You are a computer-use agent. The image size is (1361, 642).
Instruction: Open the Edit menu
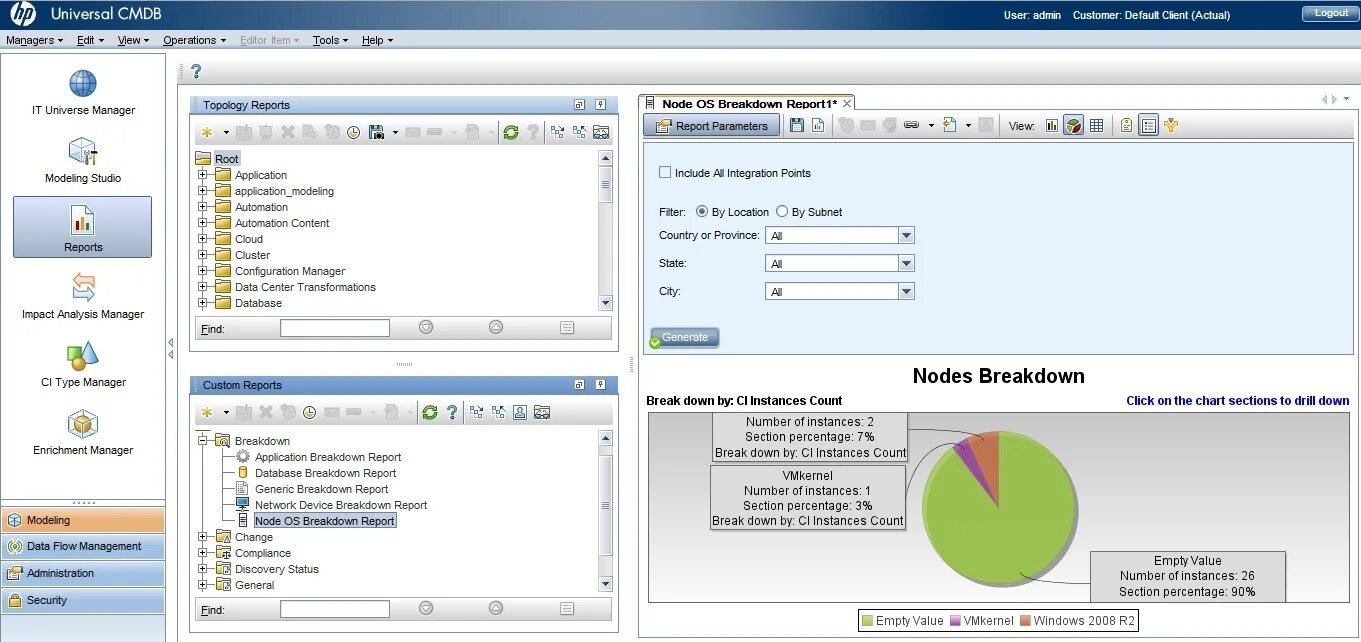(x=90, y=40)
